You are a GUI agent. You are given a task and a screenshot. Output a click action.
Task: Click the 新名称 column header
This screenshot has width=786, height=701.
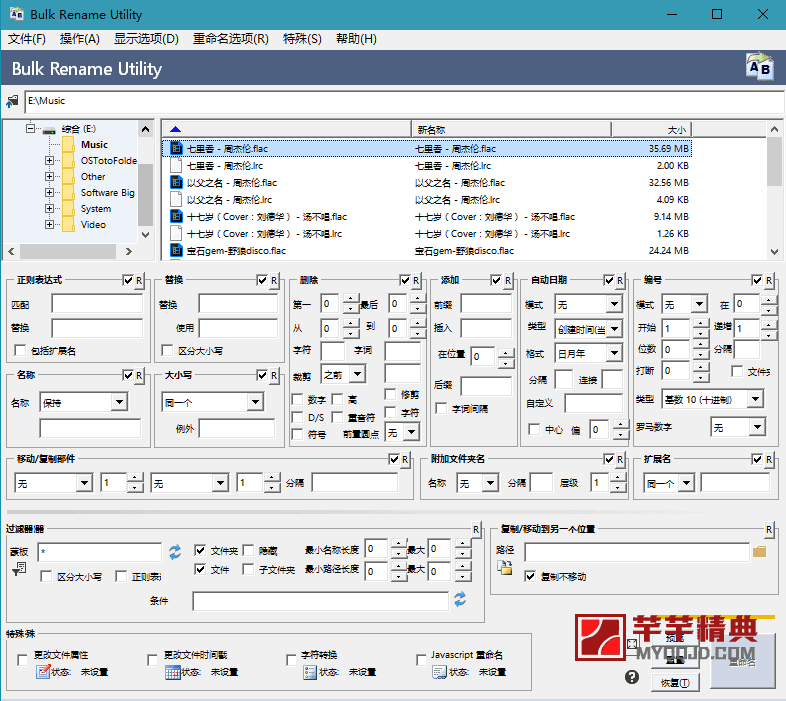pyautogui.click(x=511, y=129)
